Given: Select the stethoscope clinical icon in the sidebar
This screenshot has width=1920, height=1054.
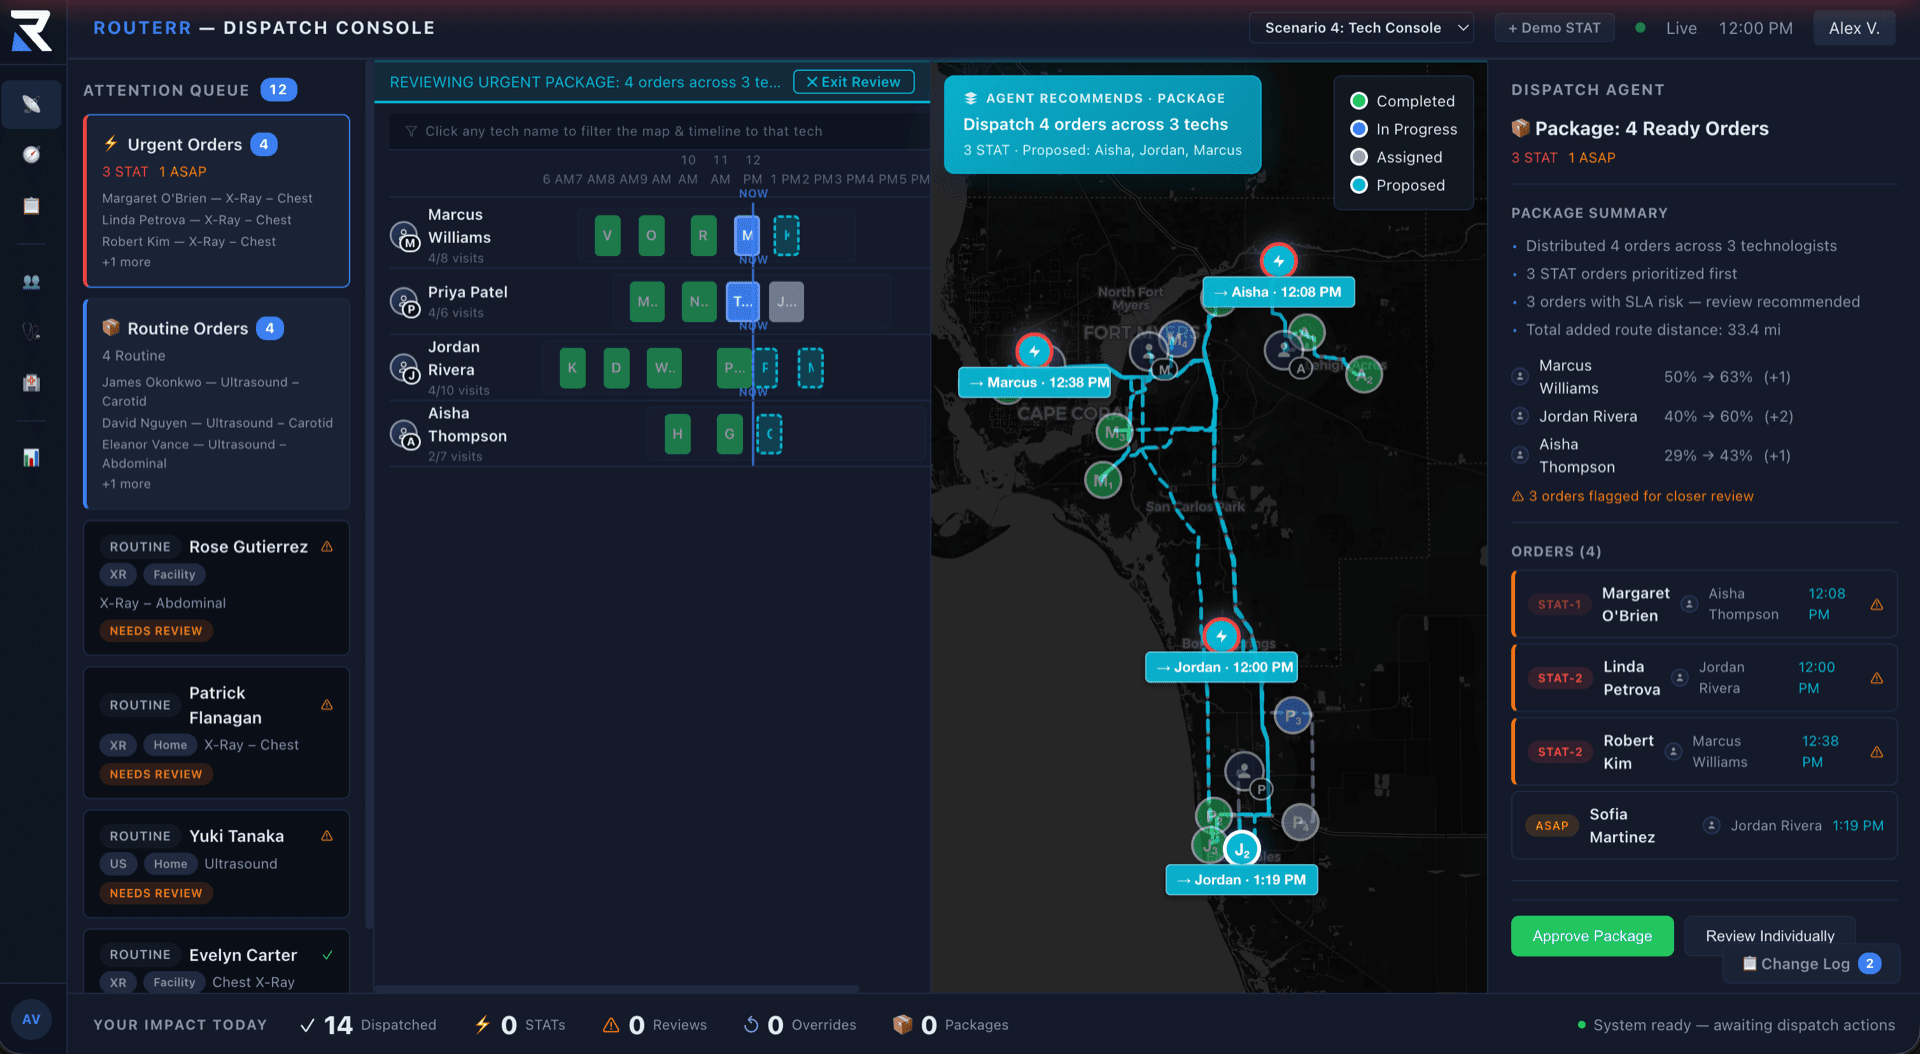Looking at the screenshot, I should 31,331.
